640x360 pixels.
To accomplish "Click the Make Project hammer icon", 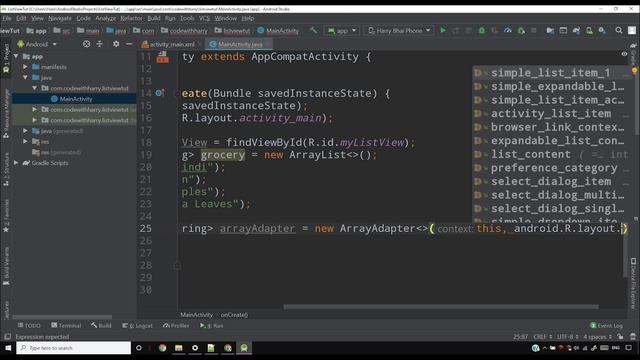I will click(313, 30).
